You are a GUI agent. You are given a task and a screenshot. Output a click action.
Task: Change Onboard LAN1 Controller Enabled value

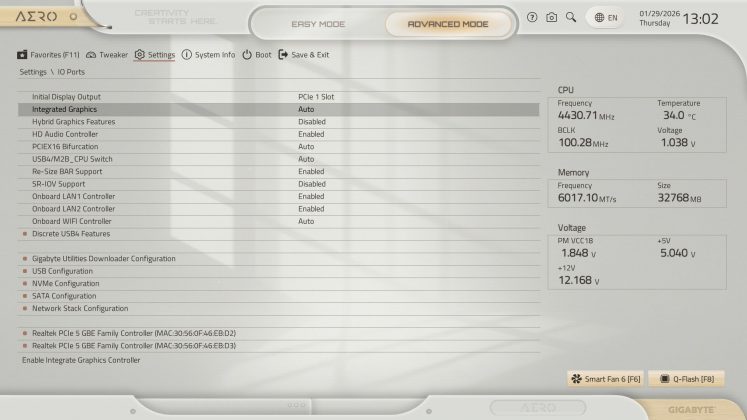(311, 196)
